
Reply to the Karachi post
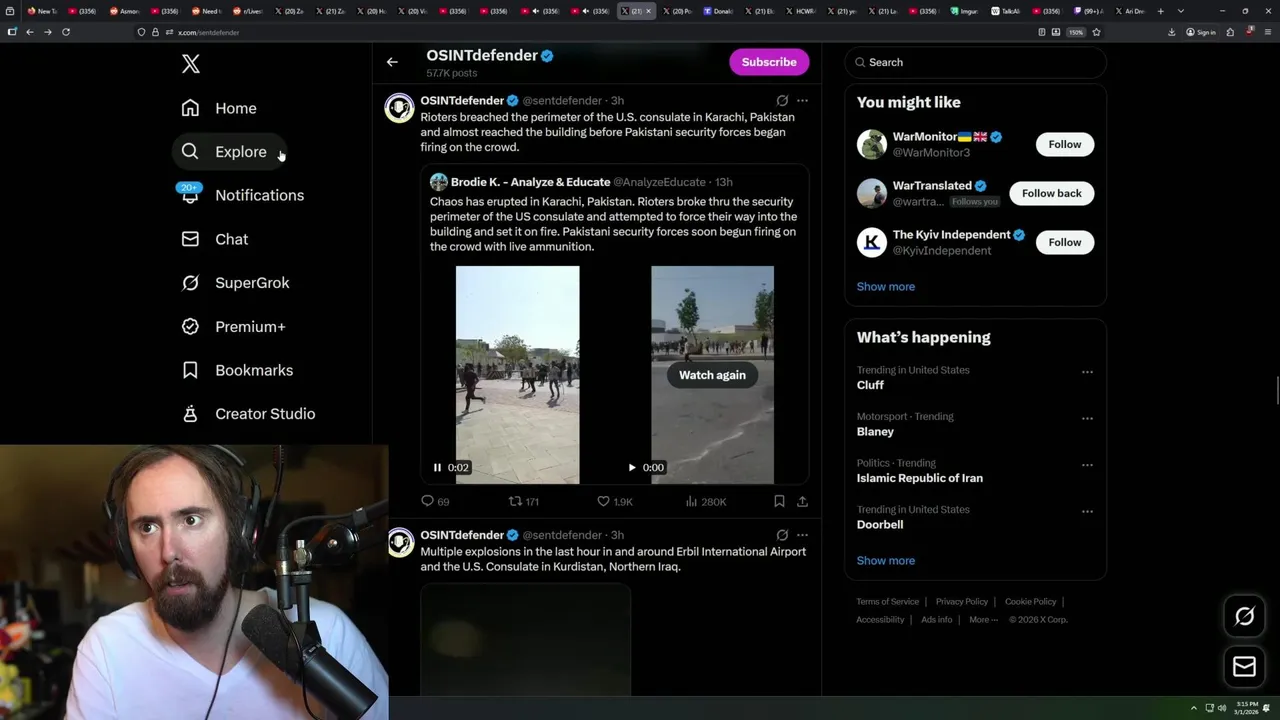tap(435, 502)
